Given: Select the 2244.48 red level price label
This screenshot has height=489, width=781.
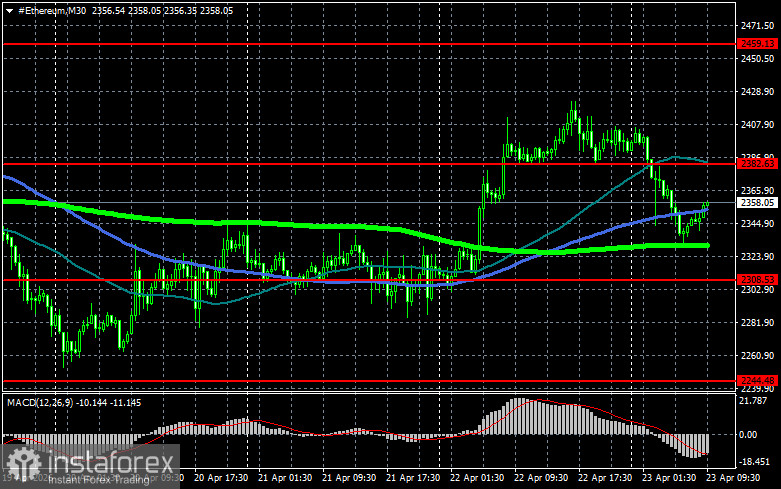Looking at the screenshot, I should (x=757, y=380).
